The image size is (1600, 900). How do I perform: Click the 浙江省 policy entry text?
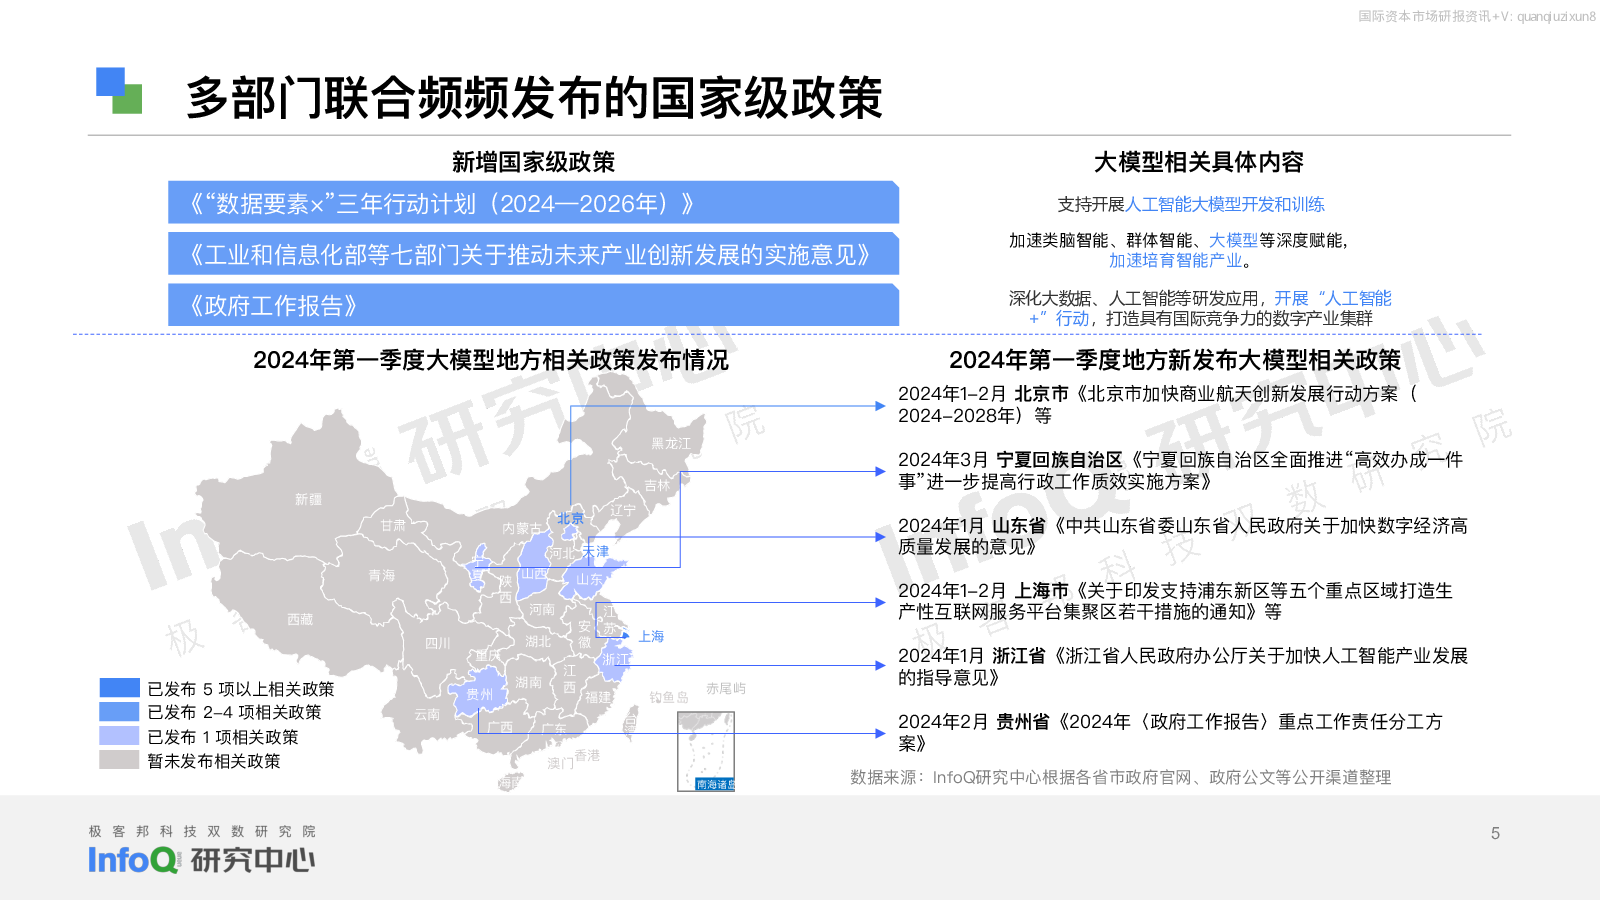point(1182,666)
